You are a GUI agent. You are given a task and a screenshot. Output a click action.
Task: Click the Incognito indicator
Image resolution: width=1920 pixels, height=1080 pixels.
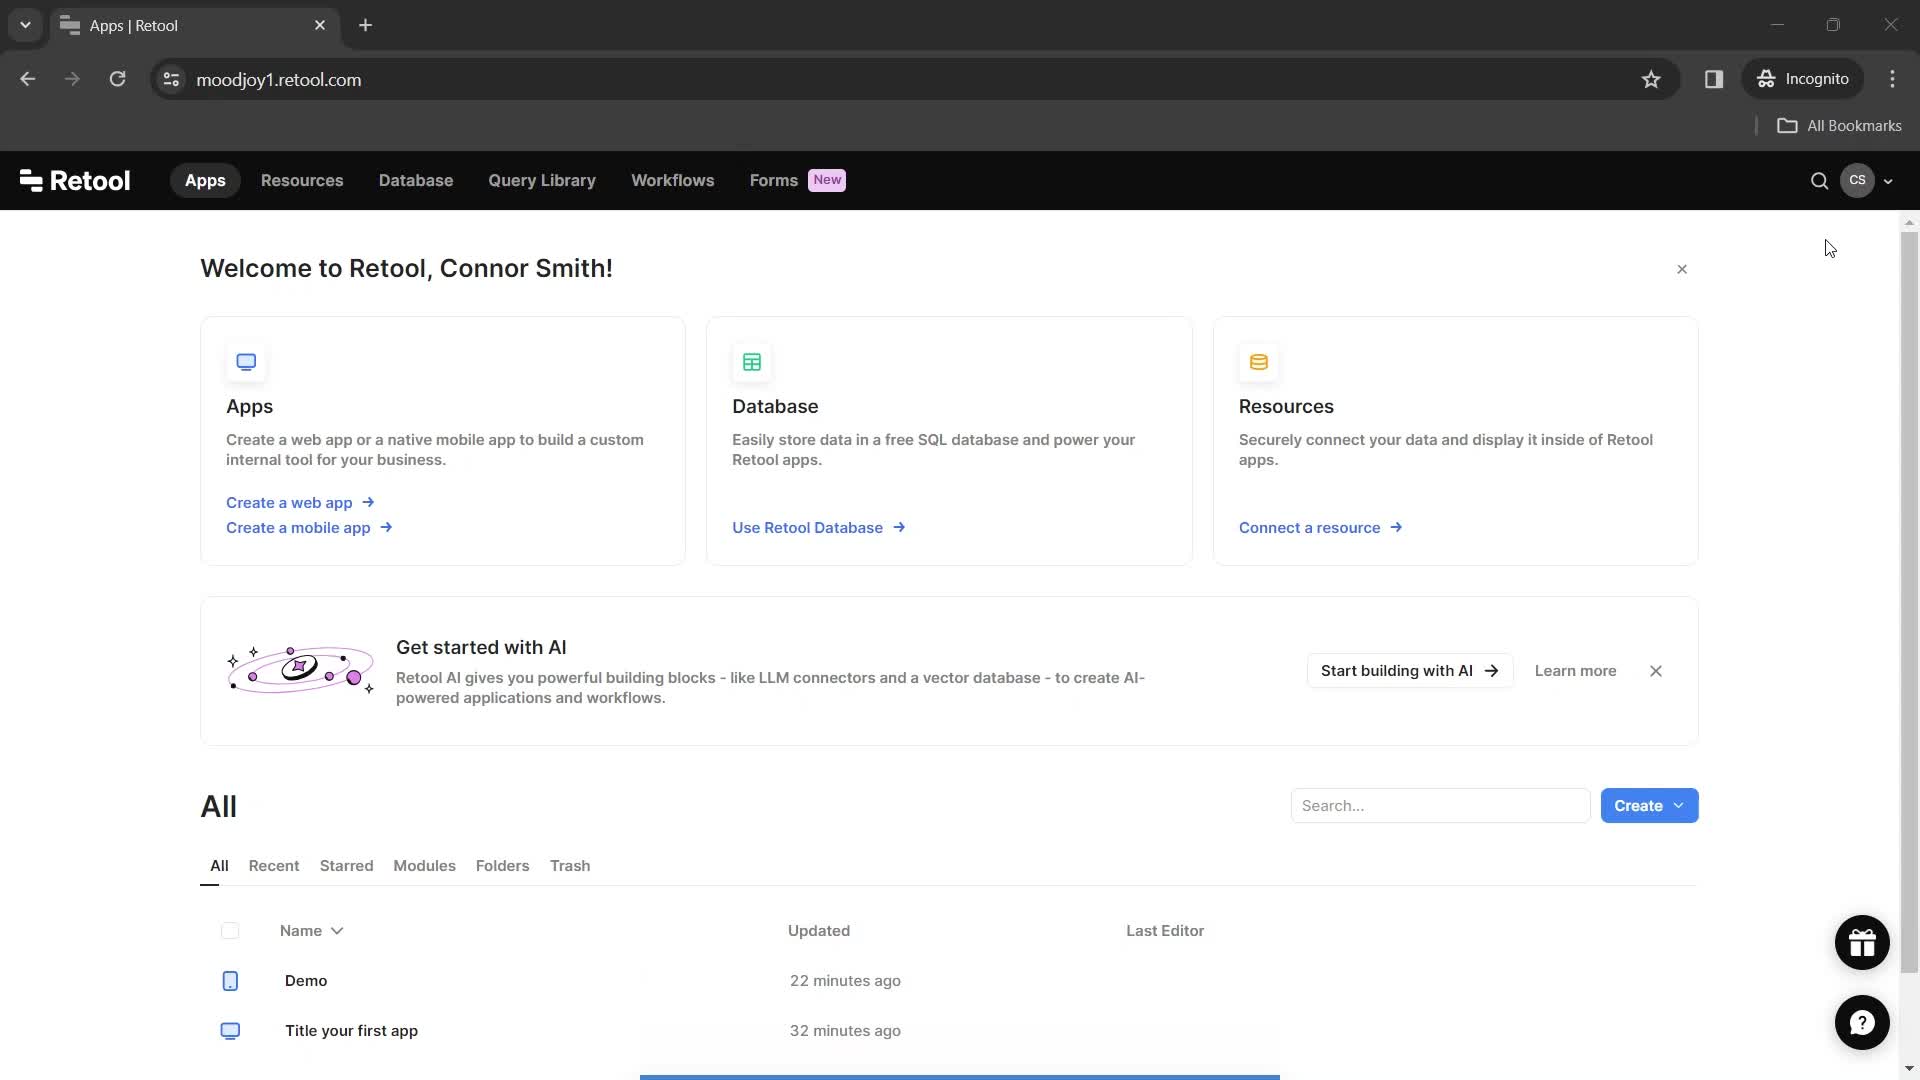click(x=1803, y=79)
